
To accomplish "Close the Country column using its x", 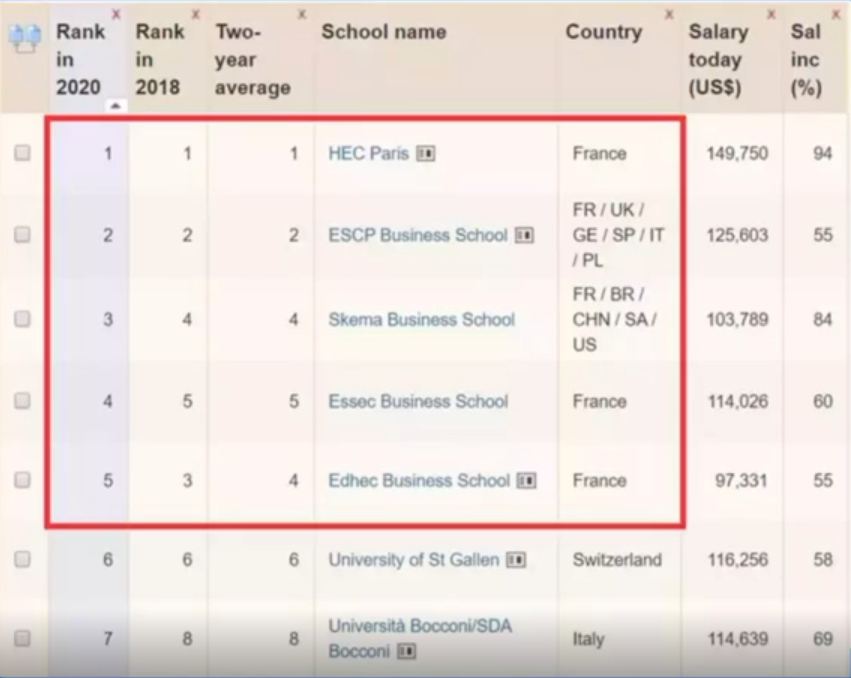I will [x=669, y=14].
